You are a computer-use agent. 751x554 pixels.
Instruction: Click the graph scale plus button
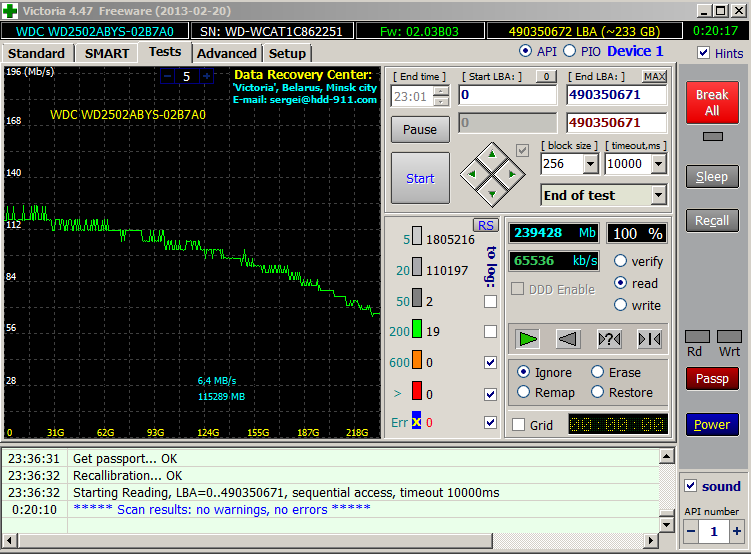coord(206,76)
